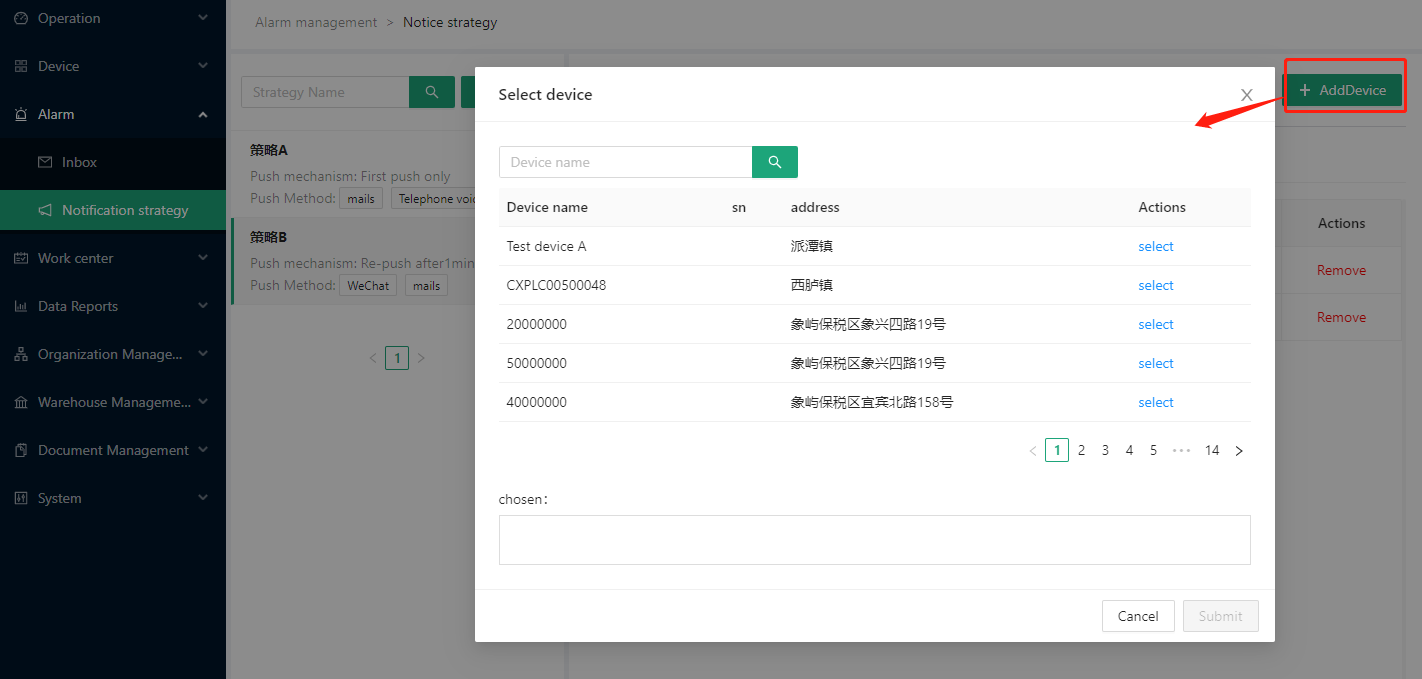1422x679 pixels.
Task: Click the strategy name search magnifier button
Action: [x=432, y=92]
